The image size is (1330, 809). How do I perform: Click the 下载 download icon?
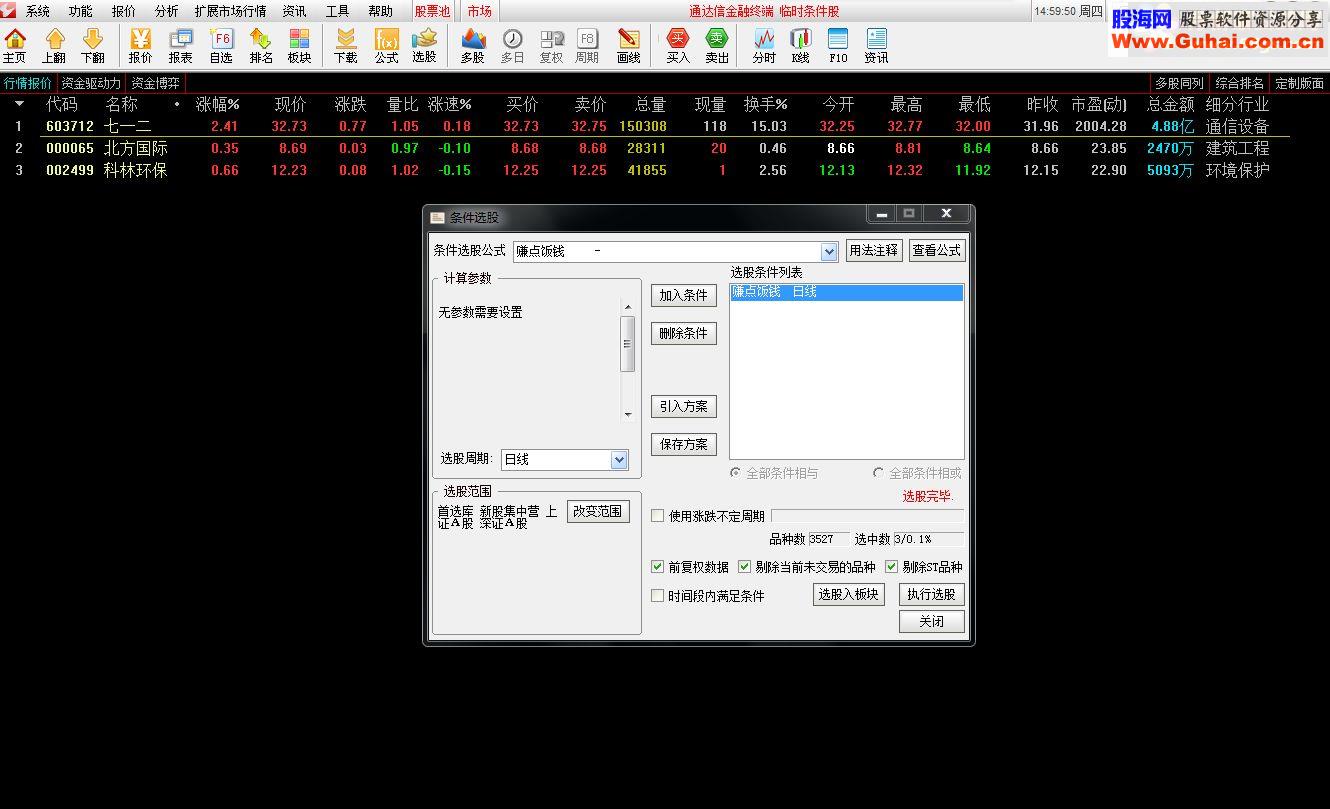(x=346, y=45)
